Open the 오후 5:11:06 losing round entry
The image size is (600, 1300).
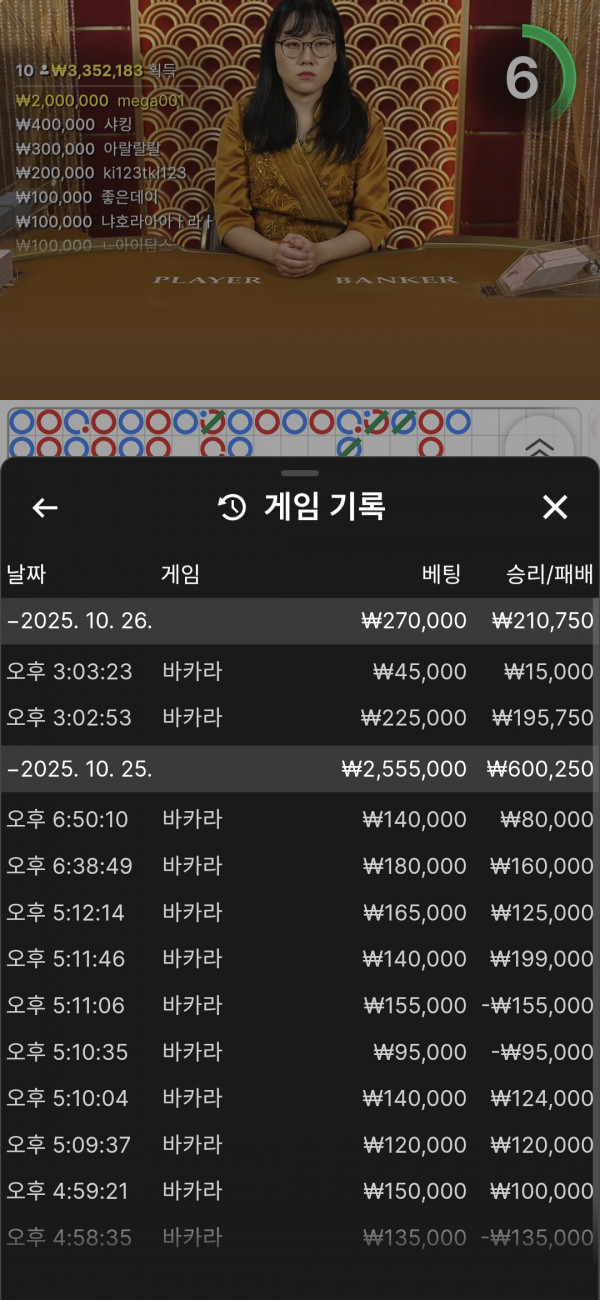[x=300, y=1006]
